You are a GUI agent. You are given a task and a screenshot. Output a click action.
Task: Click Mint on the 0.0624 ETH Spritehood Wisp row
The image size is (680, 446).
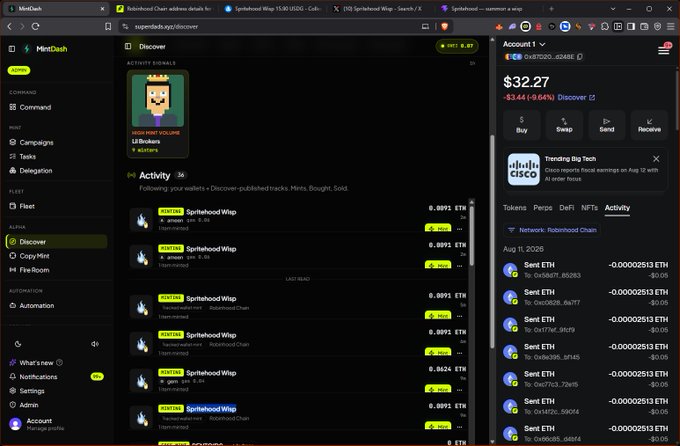click(438, 389)
